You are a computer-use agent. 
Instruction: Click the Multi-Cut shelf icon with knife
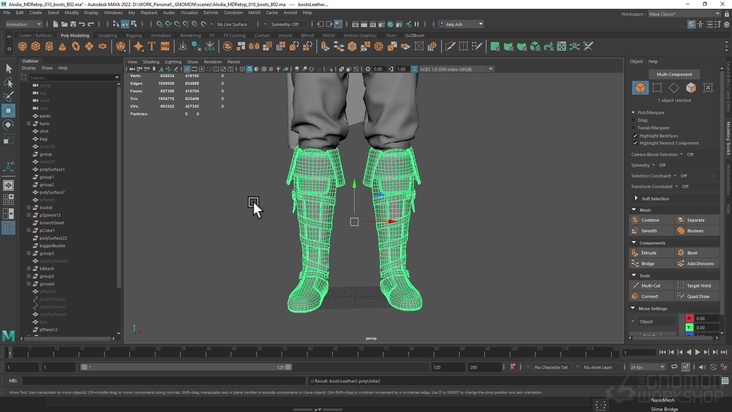point(450,46)
